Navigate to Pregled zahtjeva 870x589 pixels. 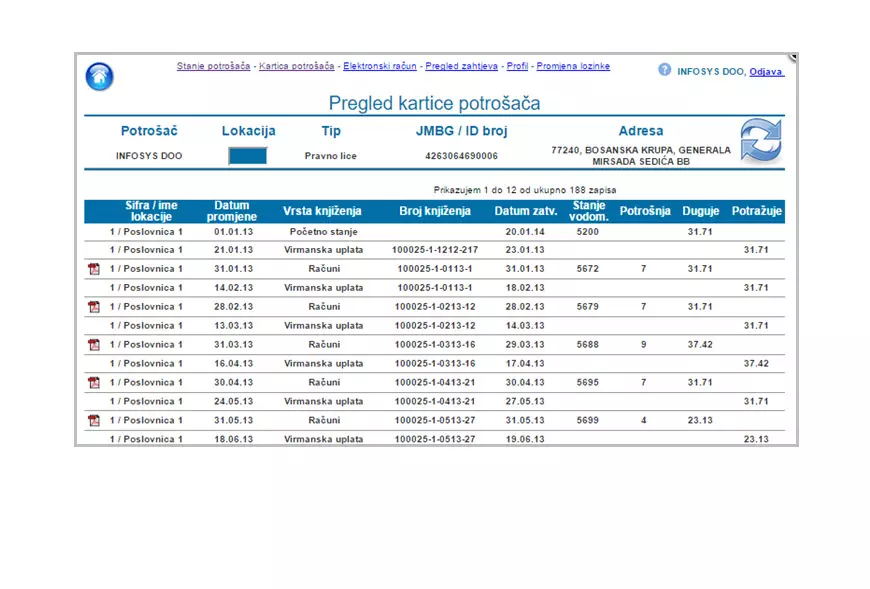[461, 67]
